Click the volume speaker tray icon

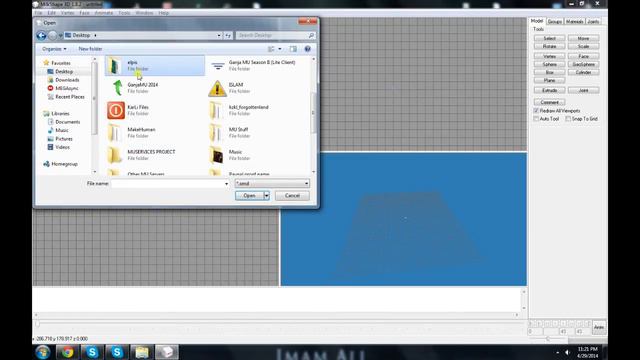[567, 352]
